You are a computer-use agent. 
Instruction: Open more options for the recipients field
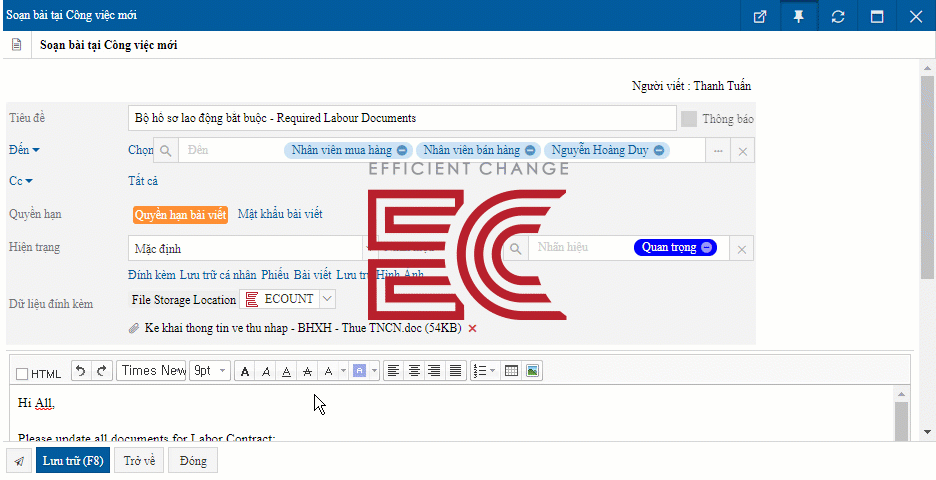718,151
